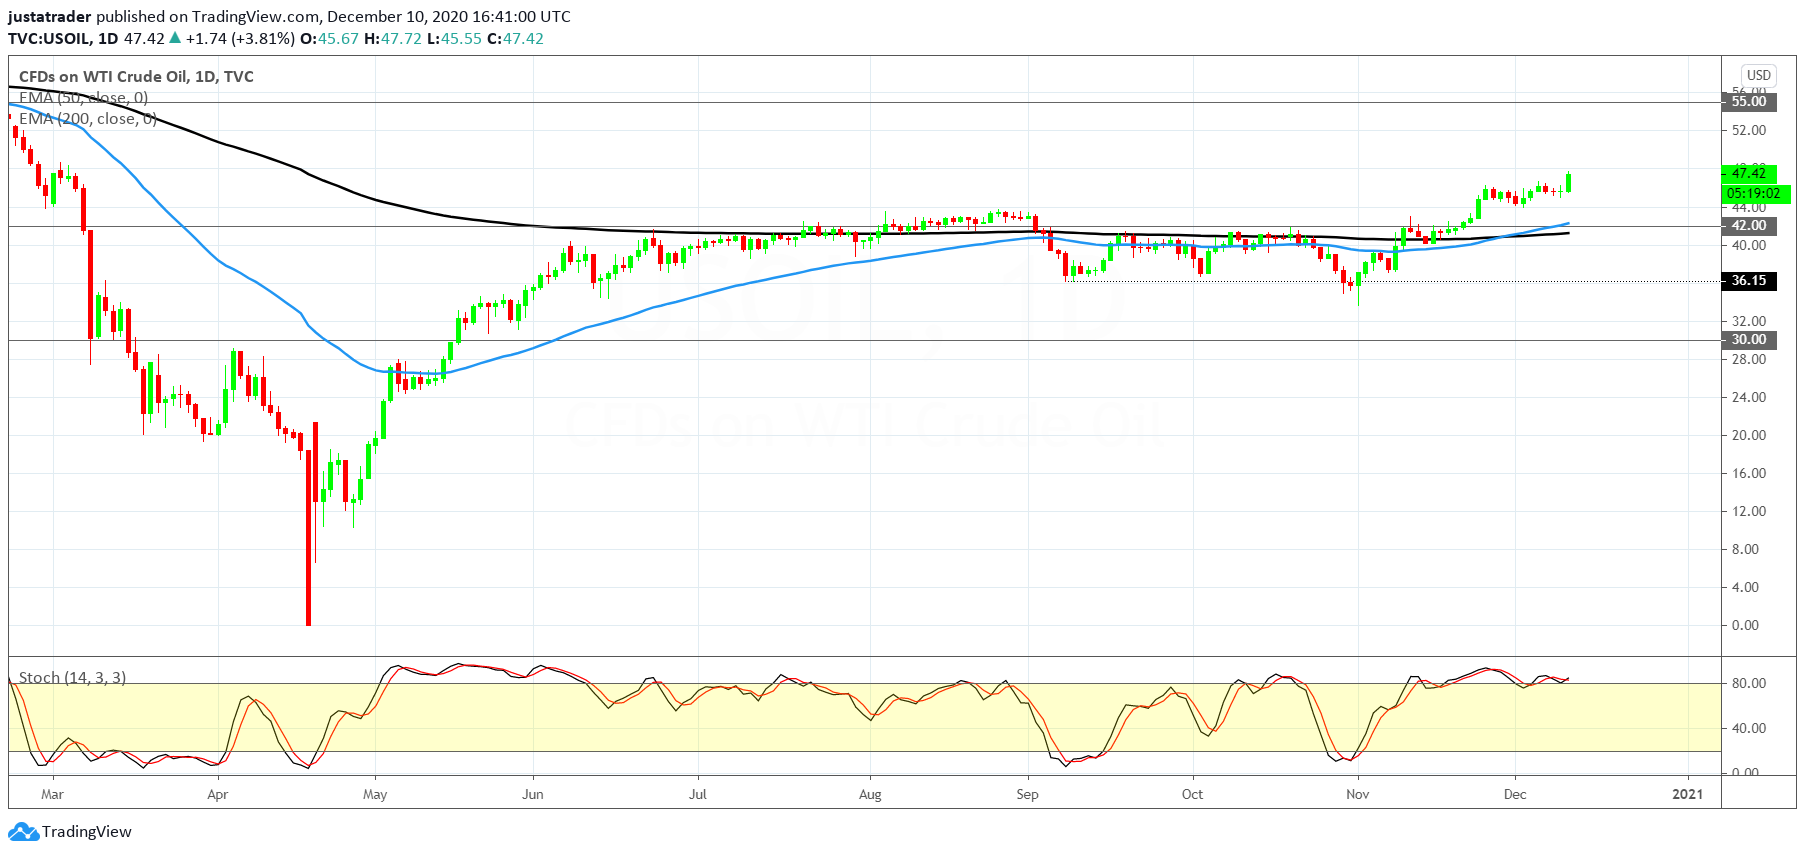Open the Stoch (14, 3, 3) indicator legend

73,677
